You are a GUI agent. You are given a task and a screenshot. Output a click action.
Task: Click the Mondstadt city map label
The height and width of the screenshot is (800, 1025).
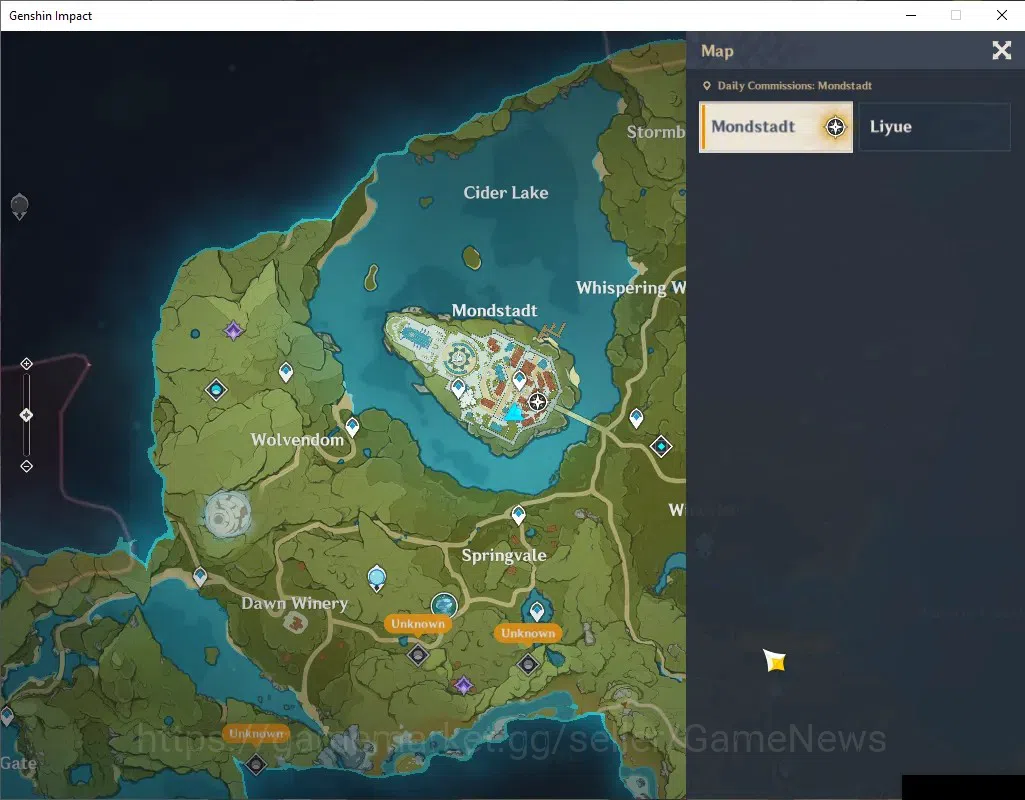click(494, 310)
